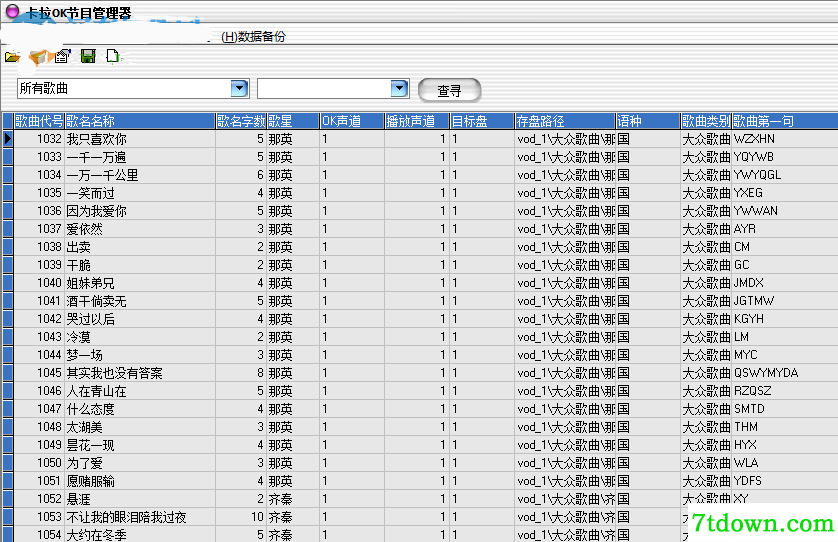Sort by the 歌曲代号 column header
The width and height of the screenshot is (838, 542).
tap(39, 121)
